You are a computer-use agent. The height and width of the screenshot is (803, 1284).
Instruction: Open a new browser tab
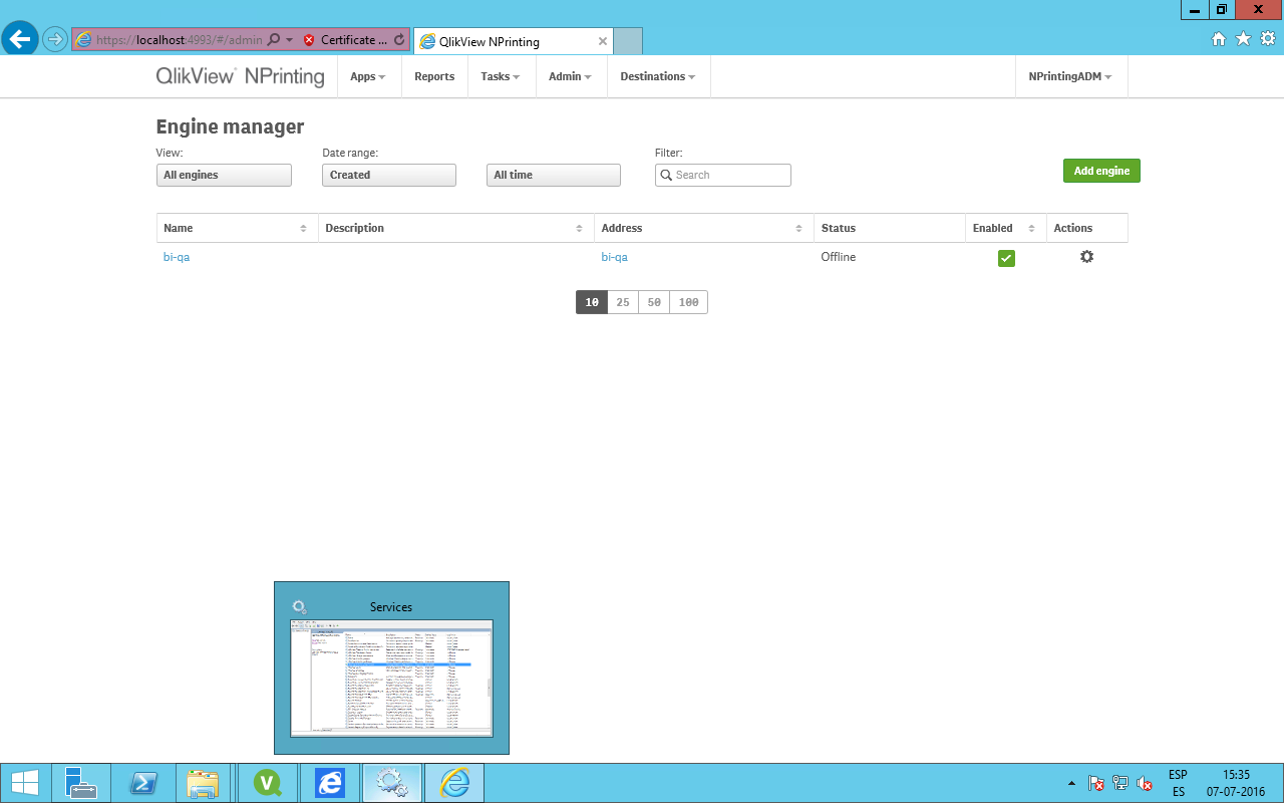tap(627, 41)
